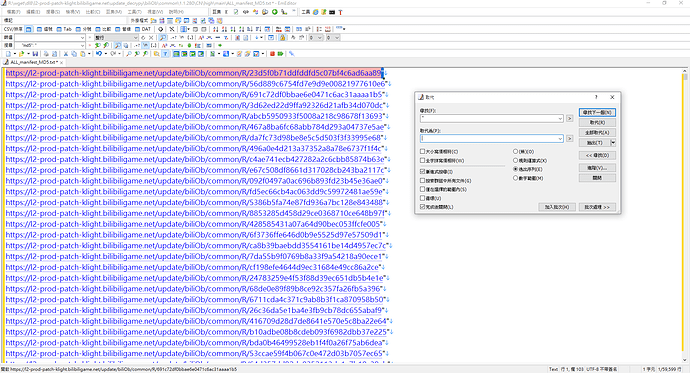Enable the match case (C) checkbox
The image size is (690, 373).
(422, 151)
